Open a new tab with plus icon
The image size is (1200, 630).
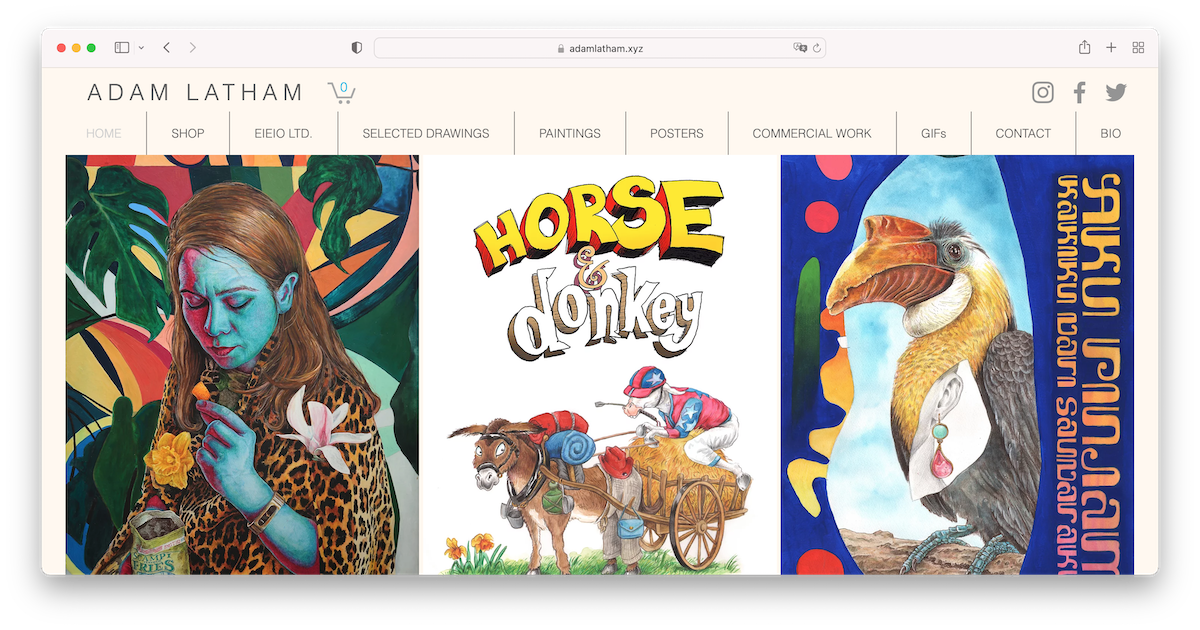click(x=1111, y=48)
